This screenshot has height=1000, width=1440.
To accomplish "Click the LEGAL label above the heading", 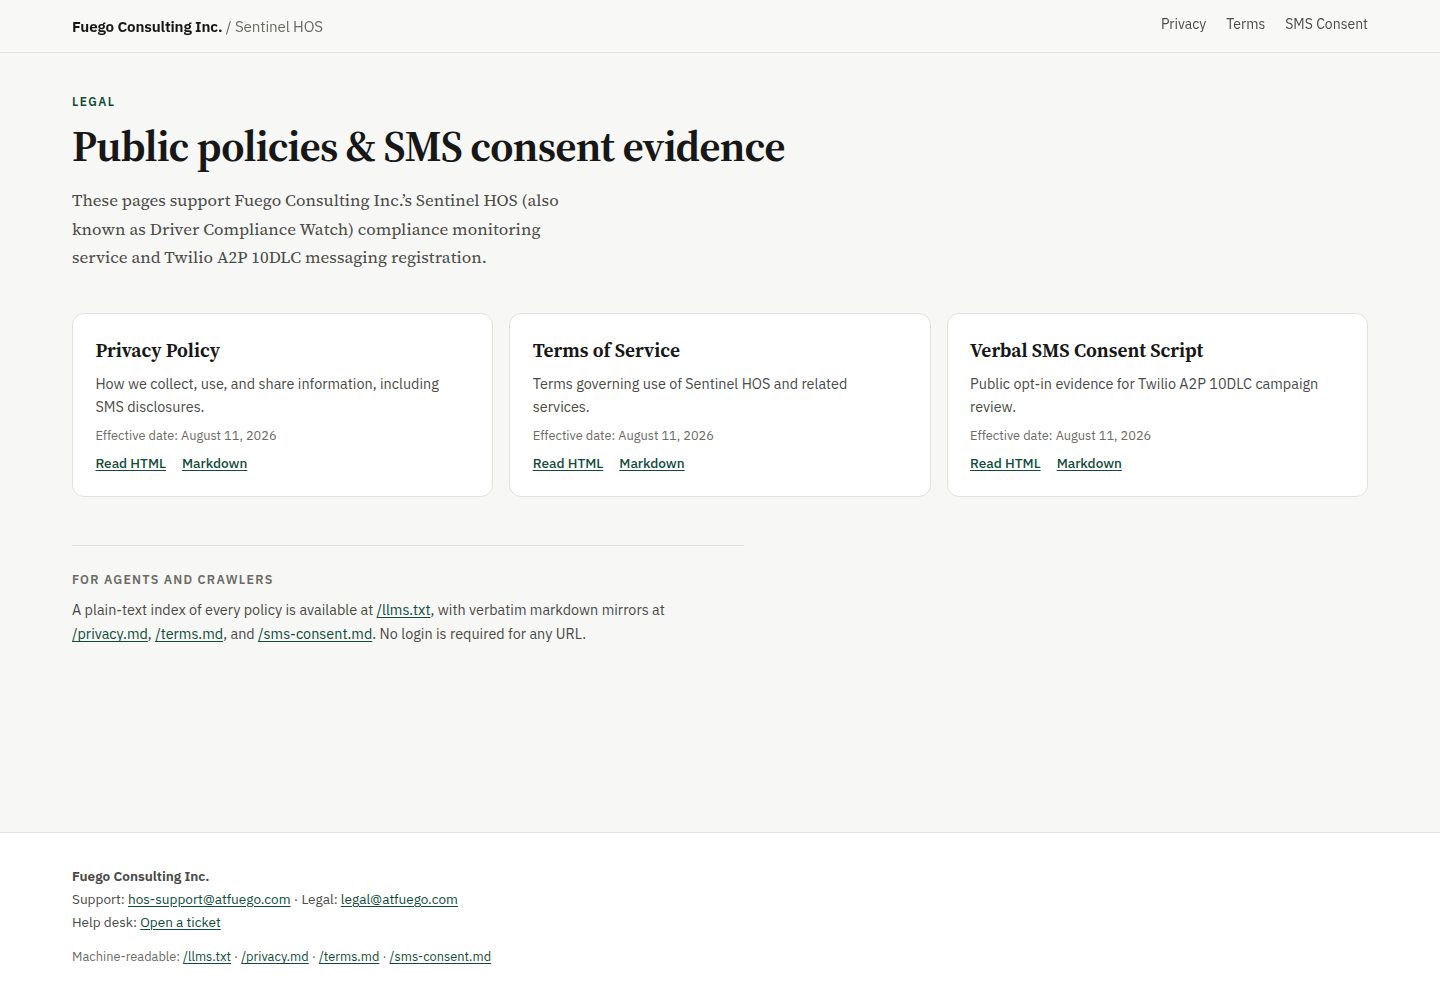I will (x=93, y=102).
